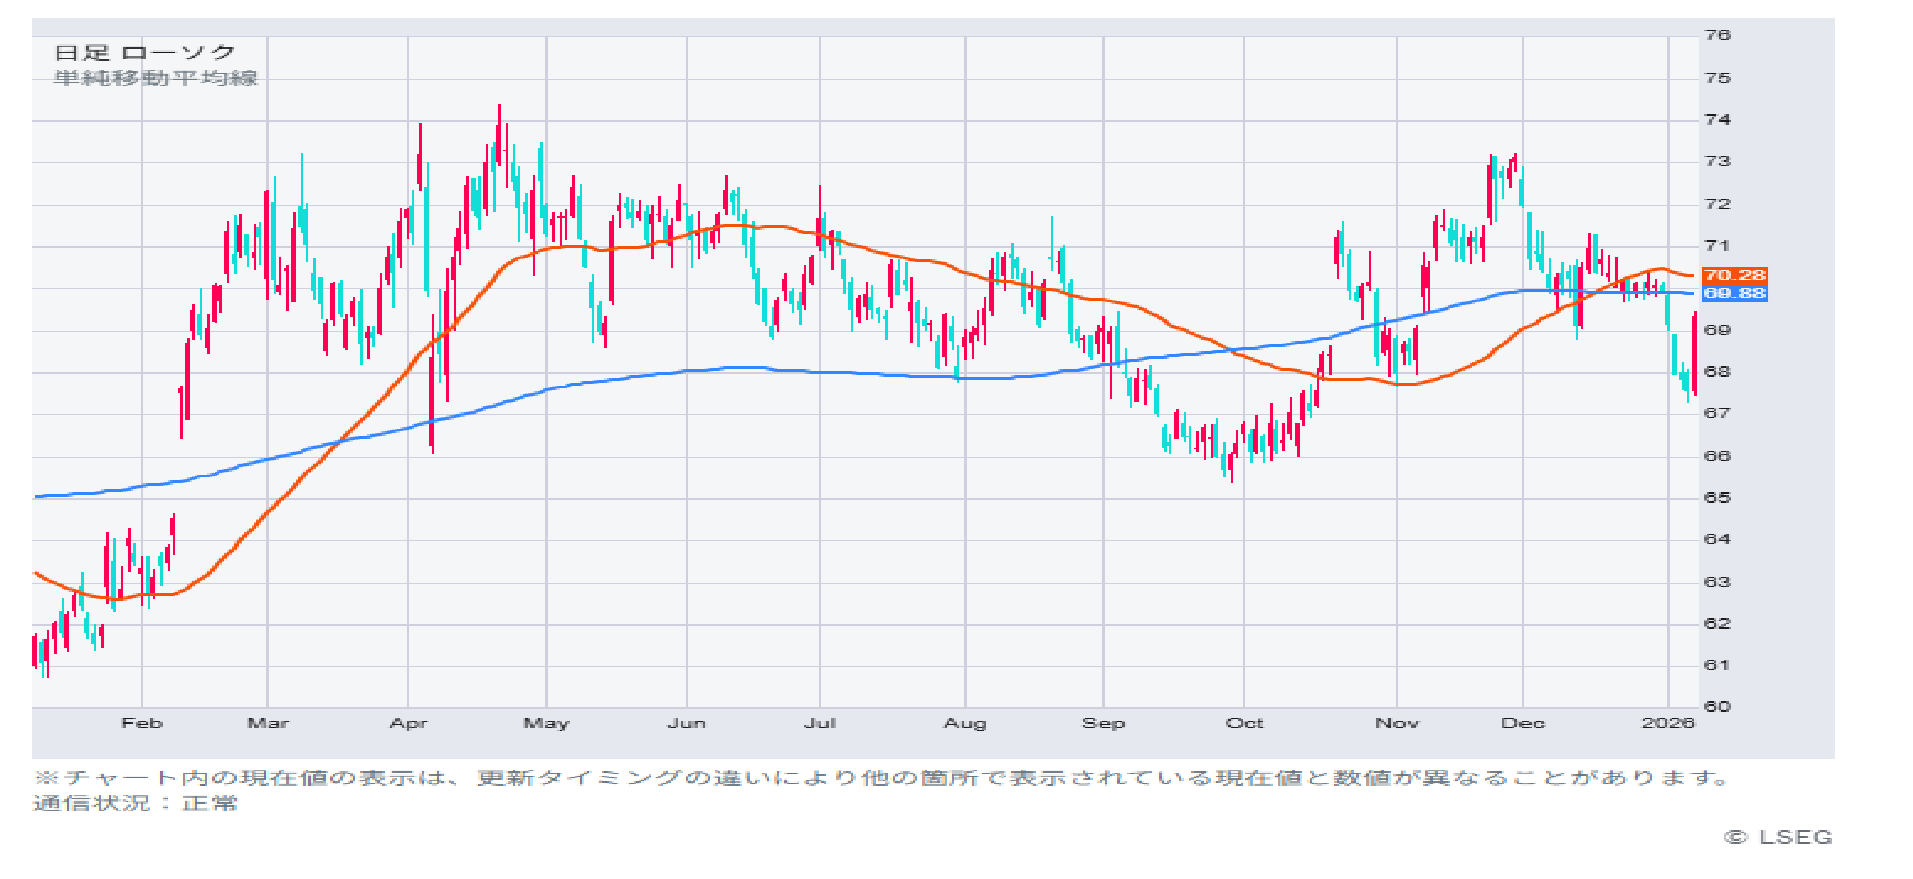Select the Feb marker on the time axis
This screenshot has width=1913, height=879.
[x=141, y=723]
